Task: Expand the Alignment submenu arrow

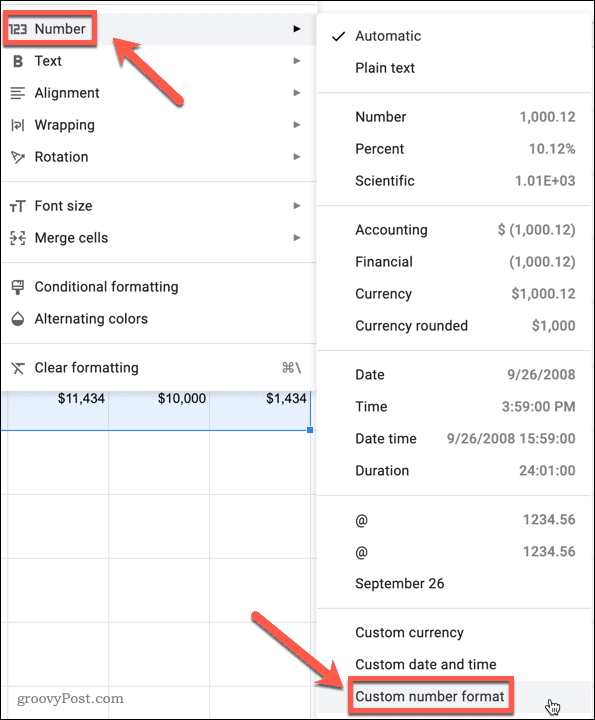Action: coord(297,93)
